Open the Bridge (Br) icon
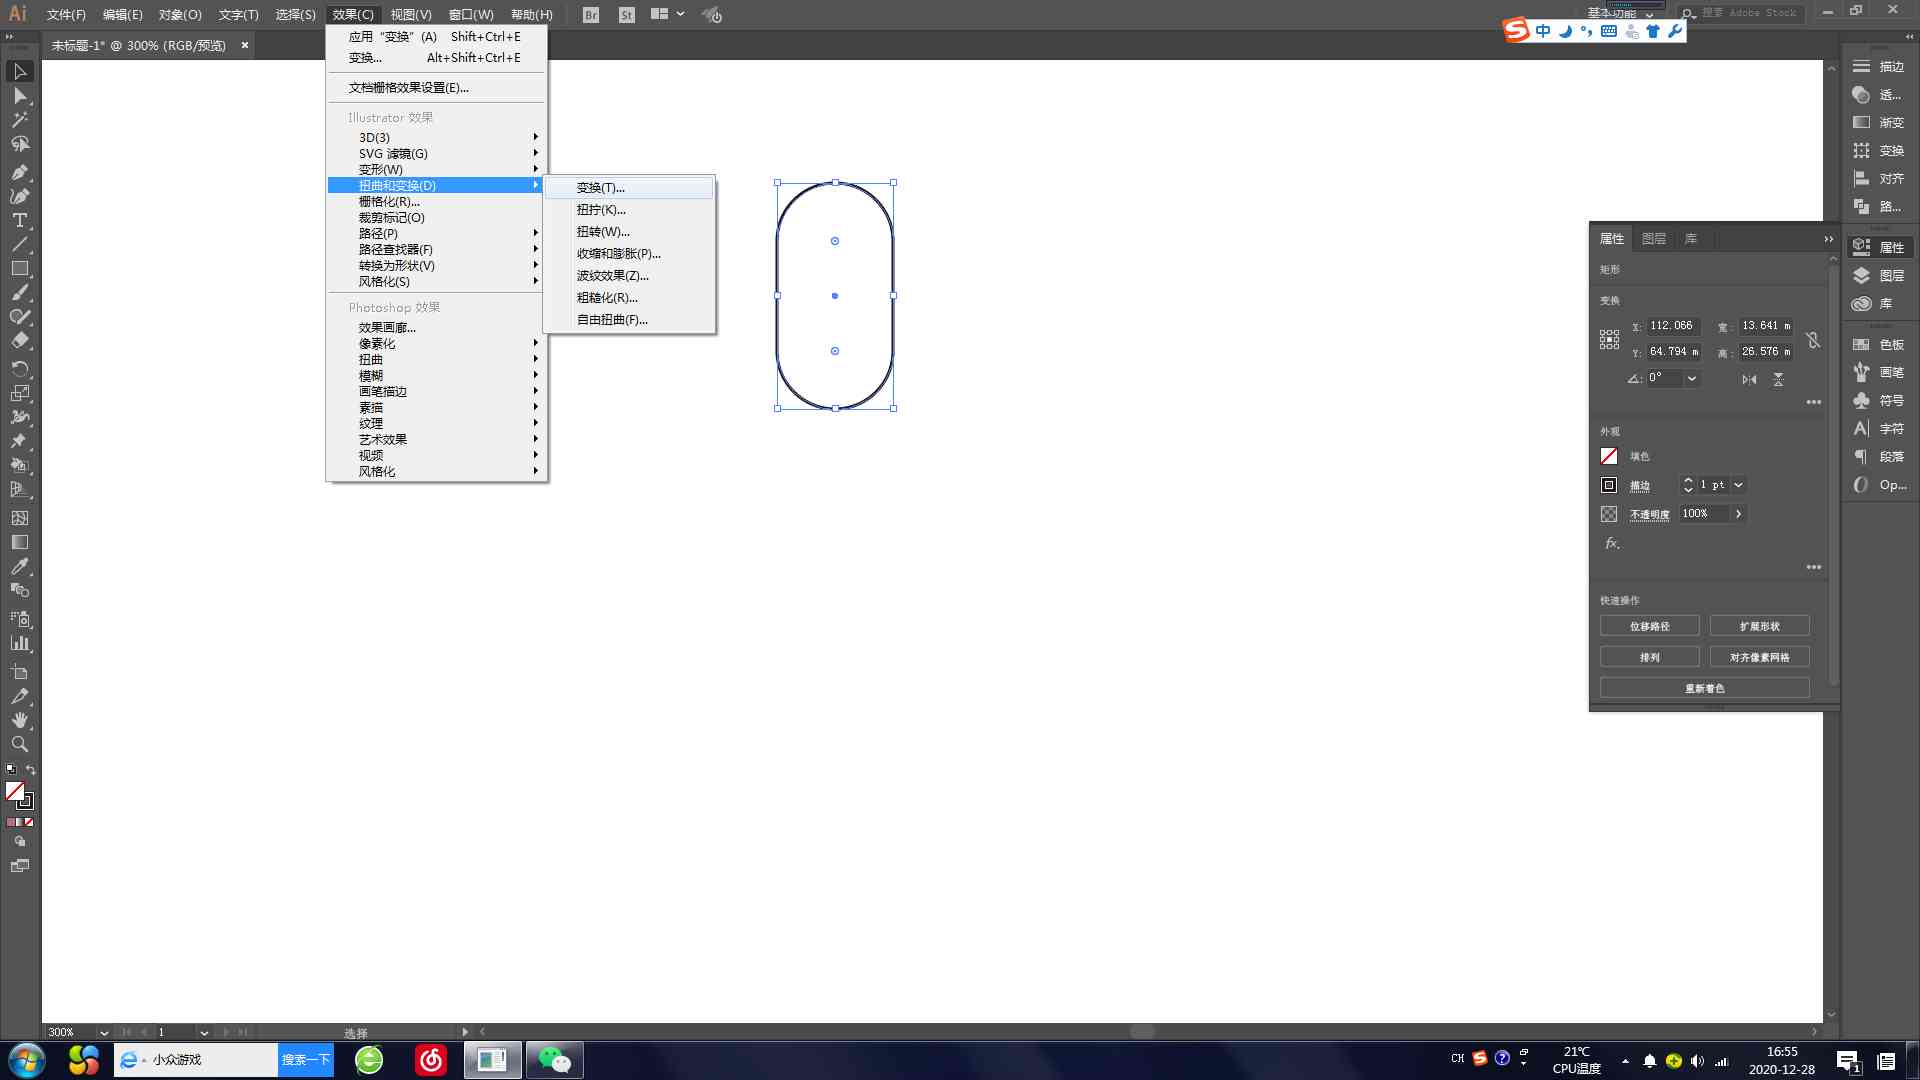Image resolution: width=1920 pixels, height=1080 pixels. point(591,15)
